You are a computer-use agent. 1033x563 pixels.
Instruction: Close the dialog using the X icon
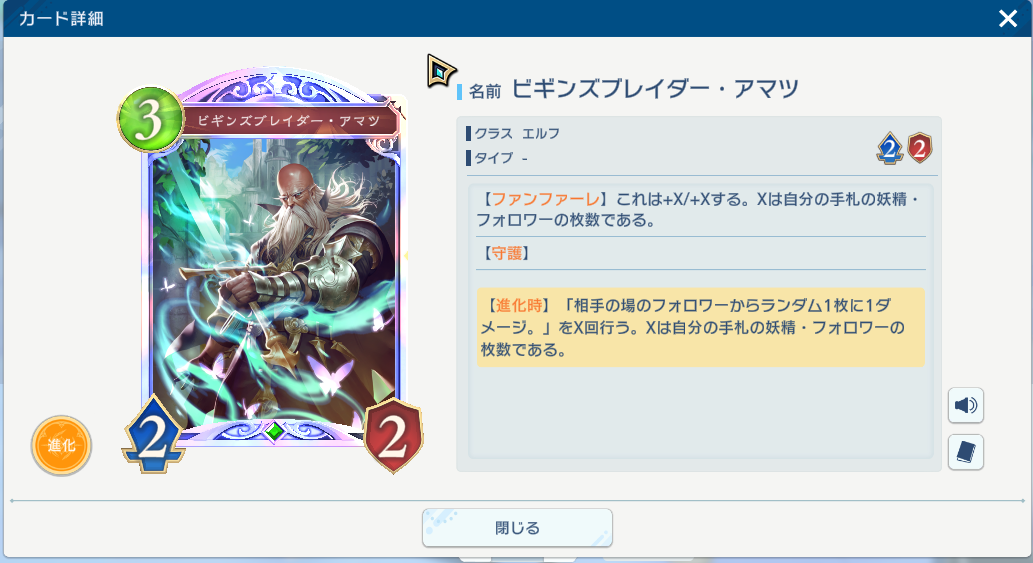coord(1007,18)
